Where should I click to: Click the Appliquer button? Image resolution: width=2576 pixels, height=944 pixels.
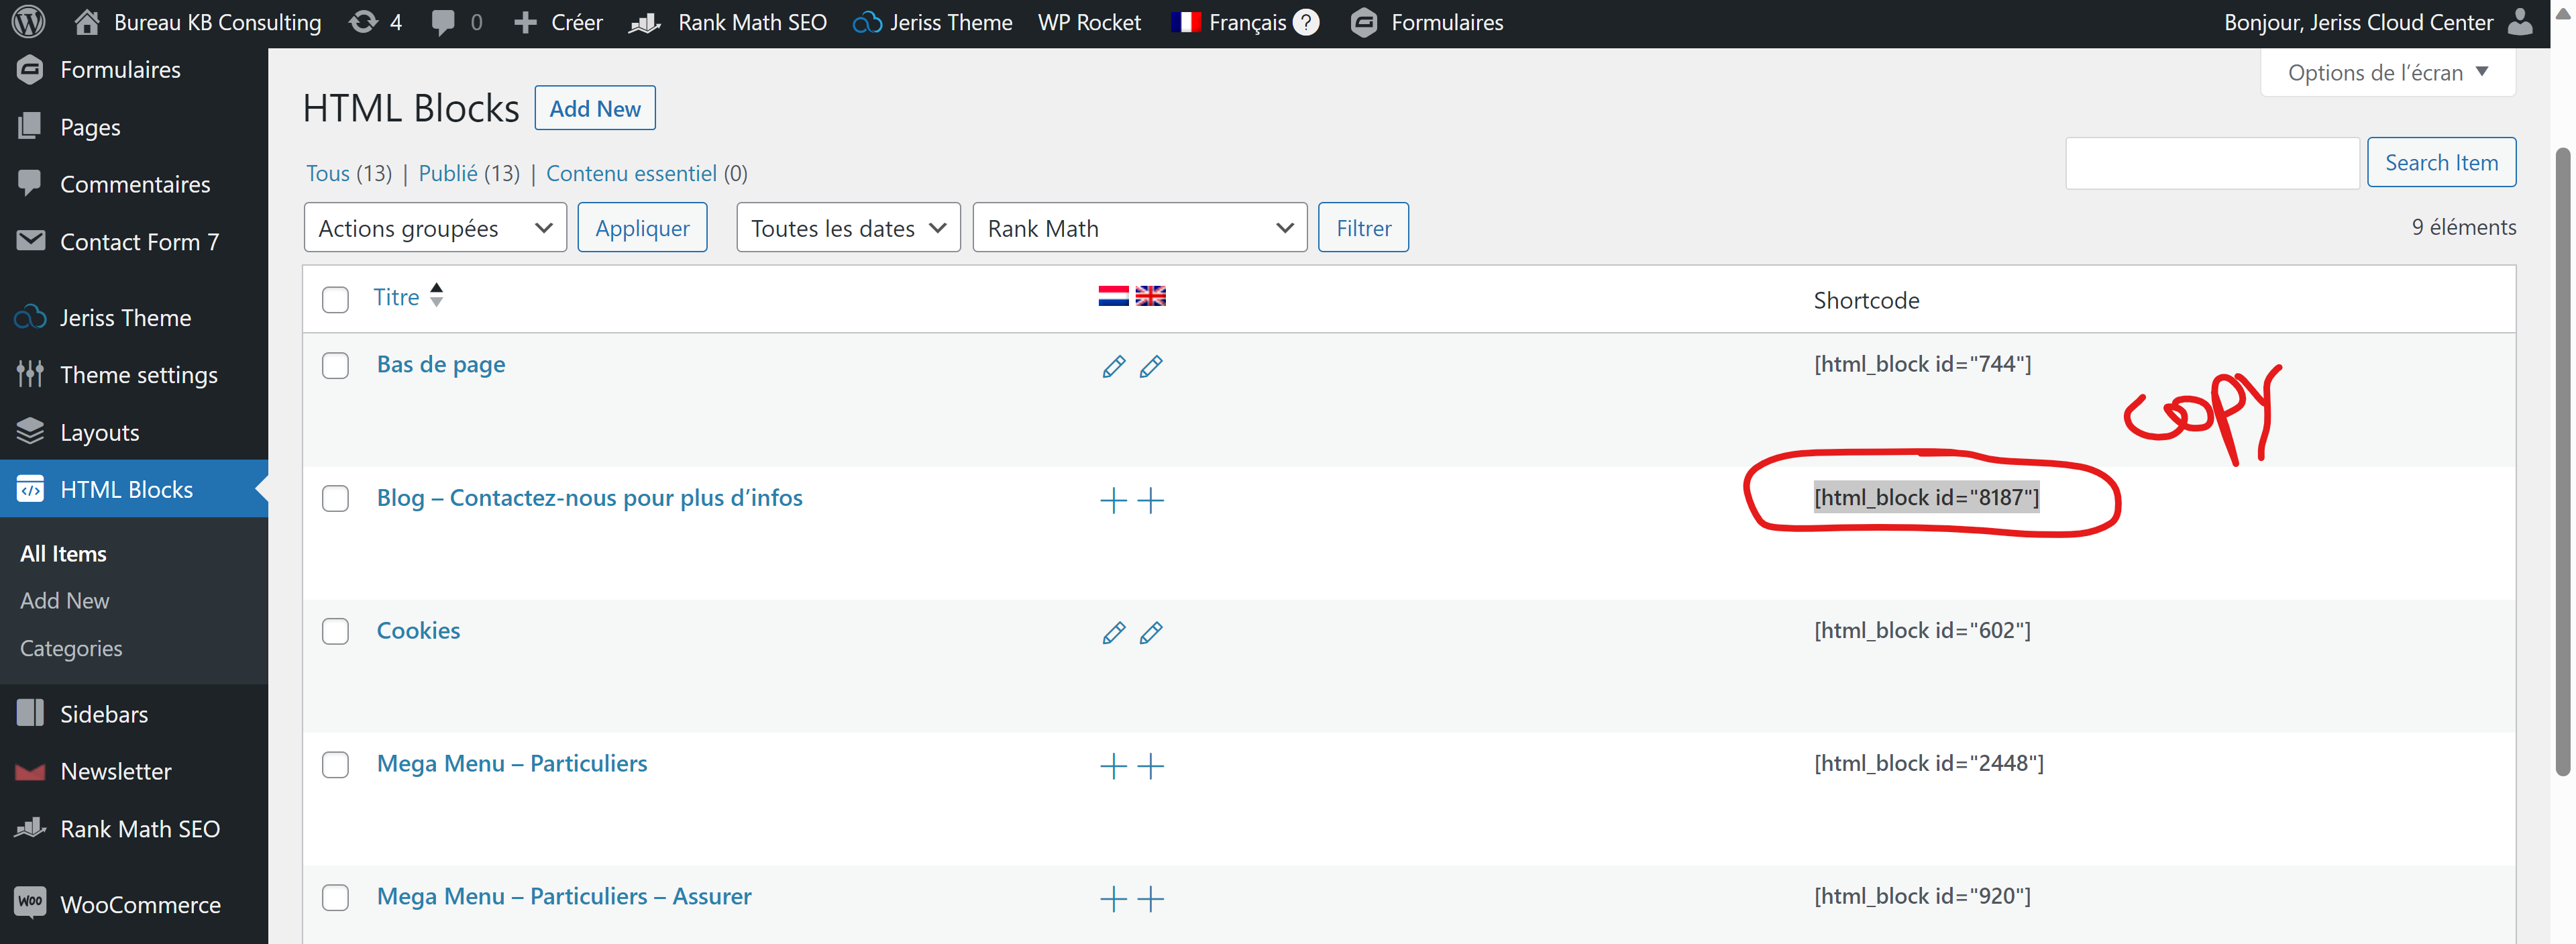tap(642, 228)
